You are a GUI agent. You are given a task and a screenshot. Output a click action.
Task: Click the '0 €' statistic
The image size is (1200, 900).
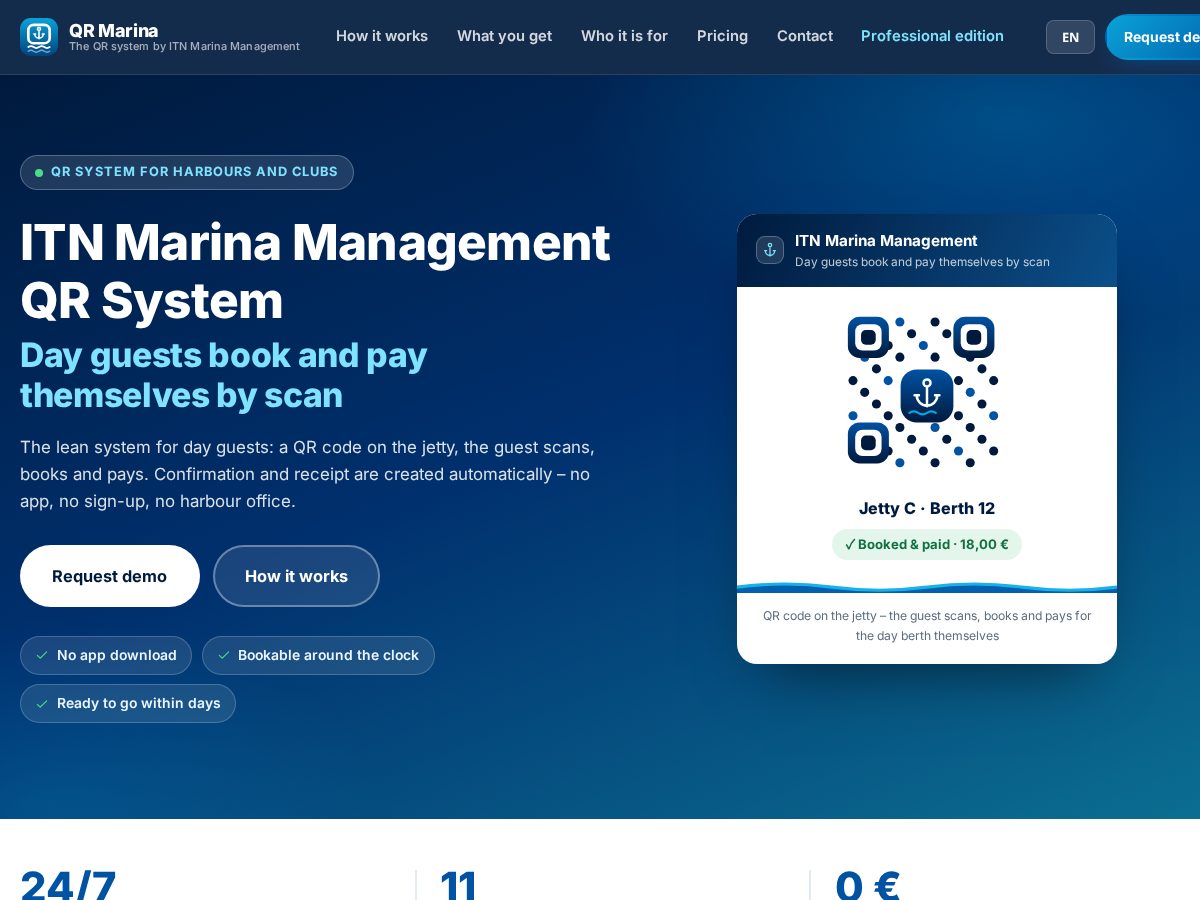pyautogui.click(x=868, y=886)
